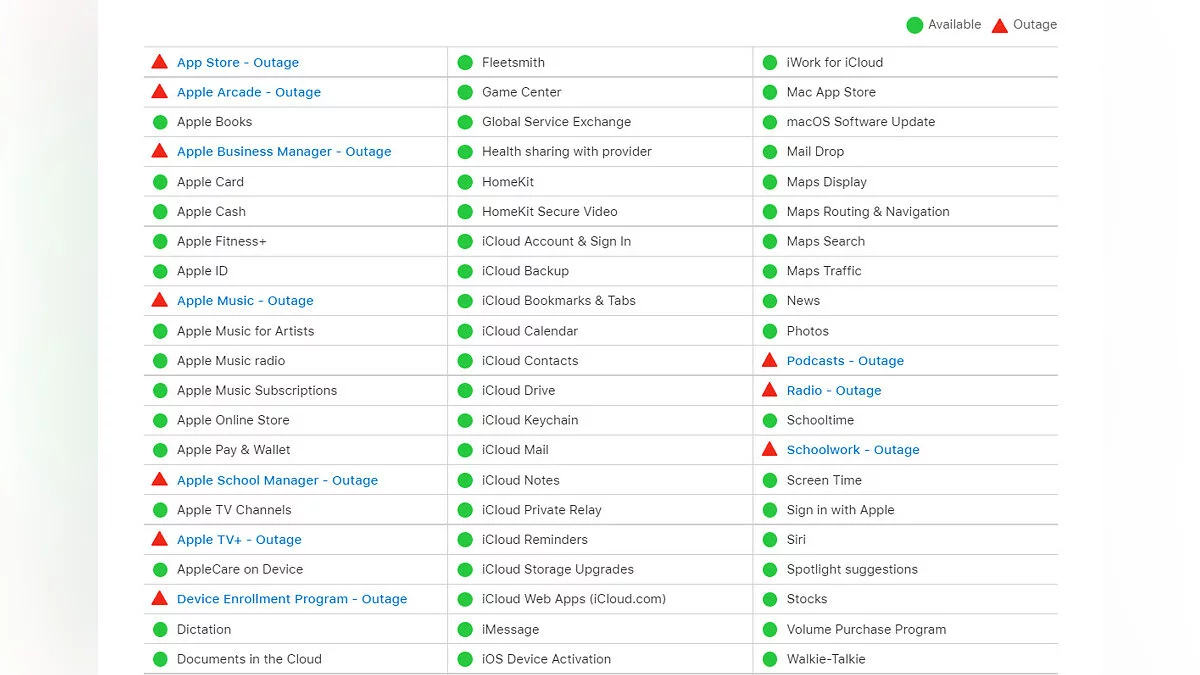Open the Apple Business Manager - Outage link

[x=284, y=152]
